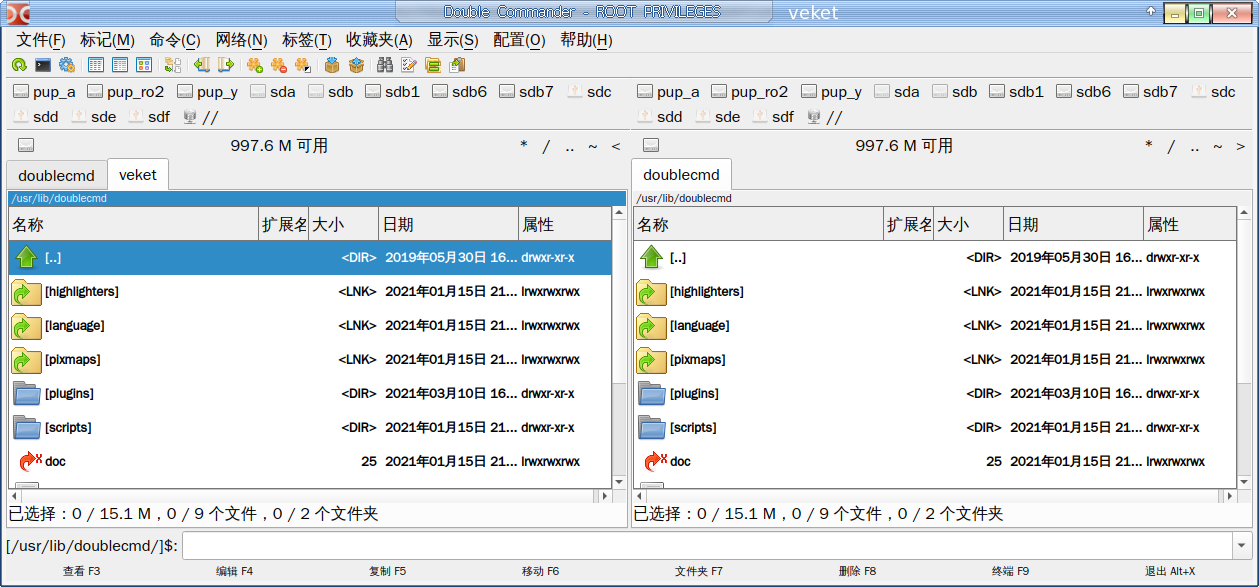Select the veket tab in left panel
Viewport: 1259px width, 587px height.
[138, 174]
